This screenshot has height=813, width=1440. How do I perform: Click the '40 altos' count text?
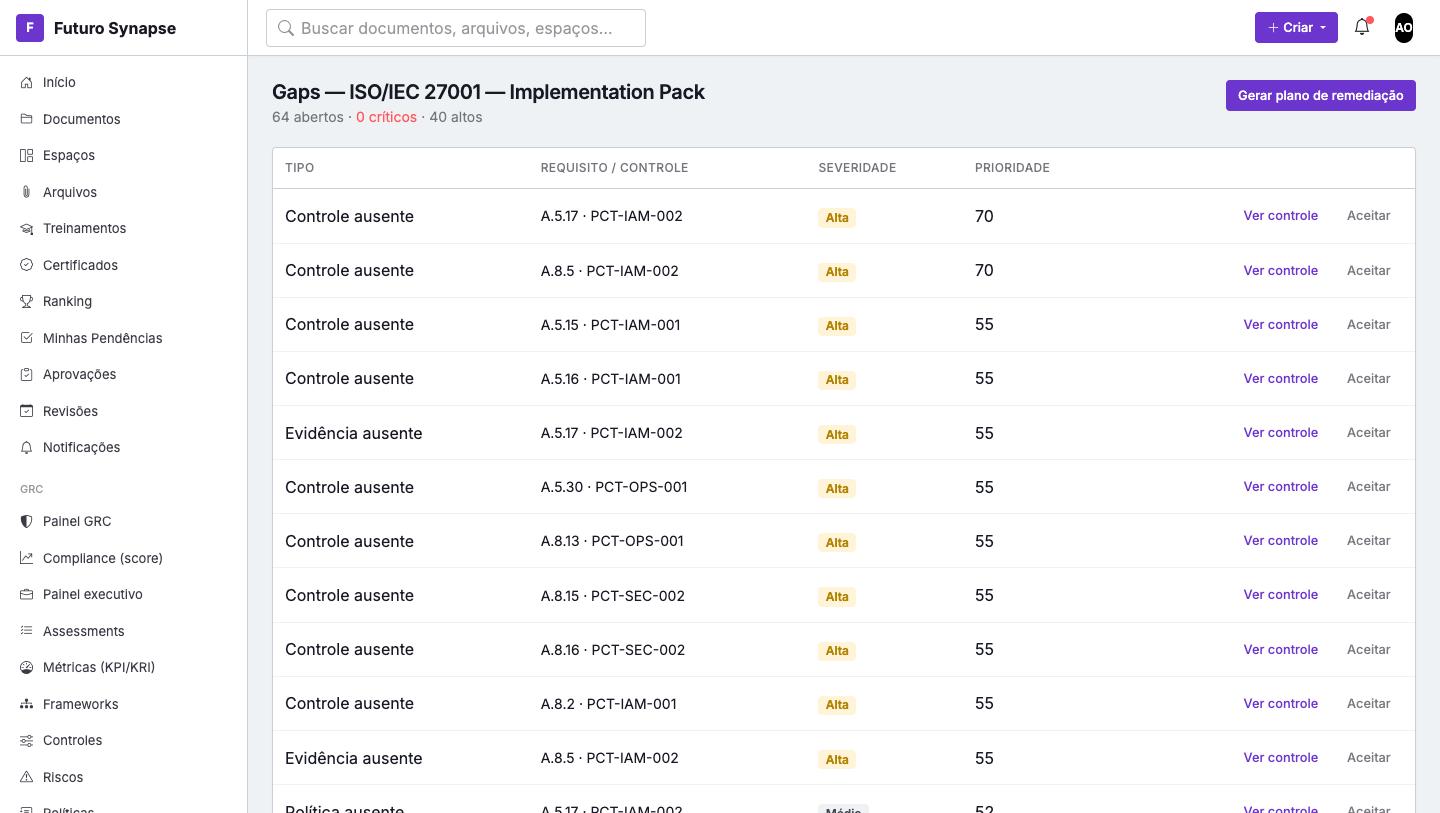[456, 117]
